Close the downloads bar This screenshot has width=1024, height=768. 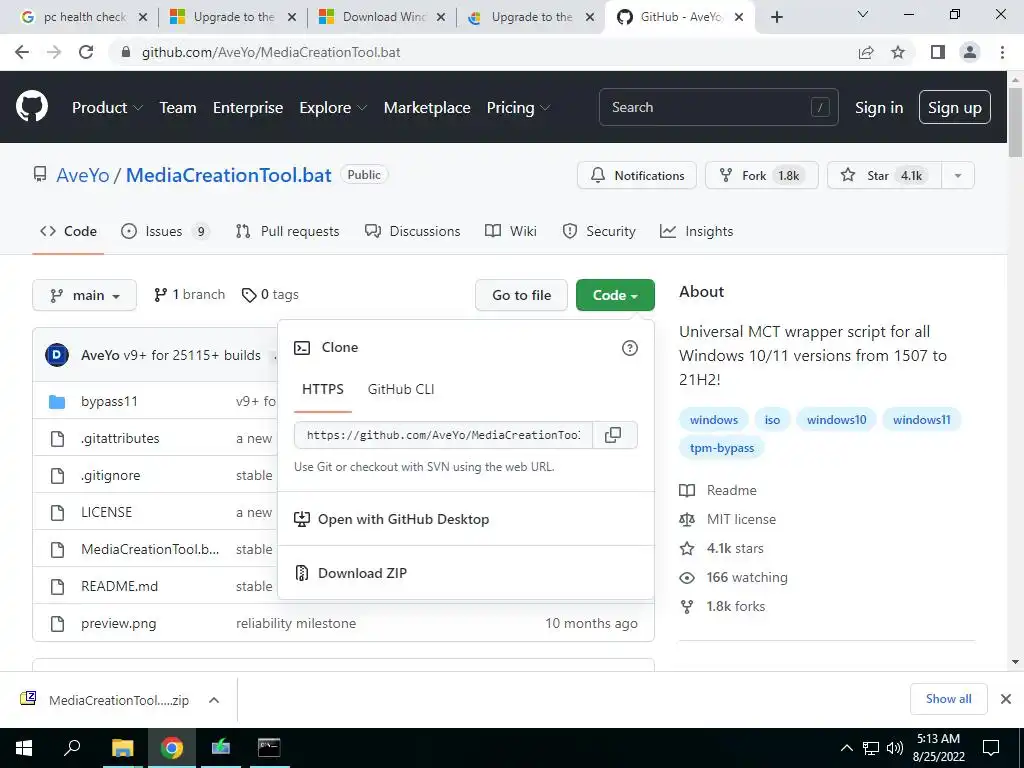[x=1006, y=699]
